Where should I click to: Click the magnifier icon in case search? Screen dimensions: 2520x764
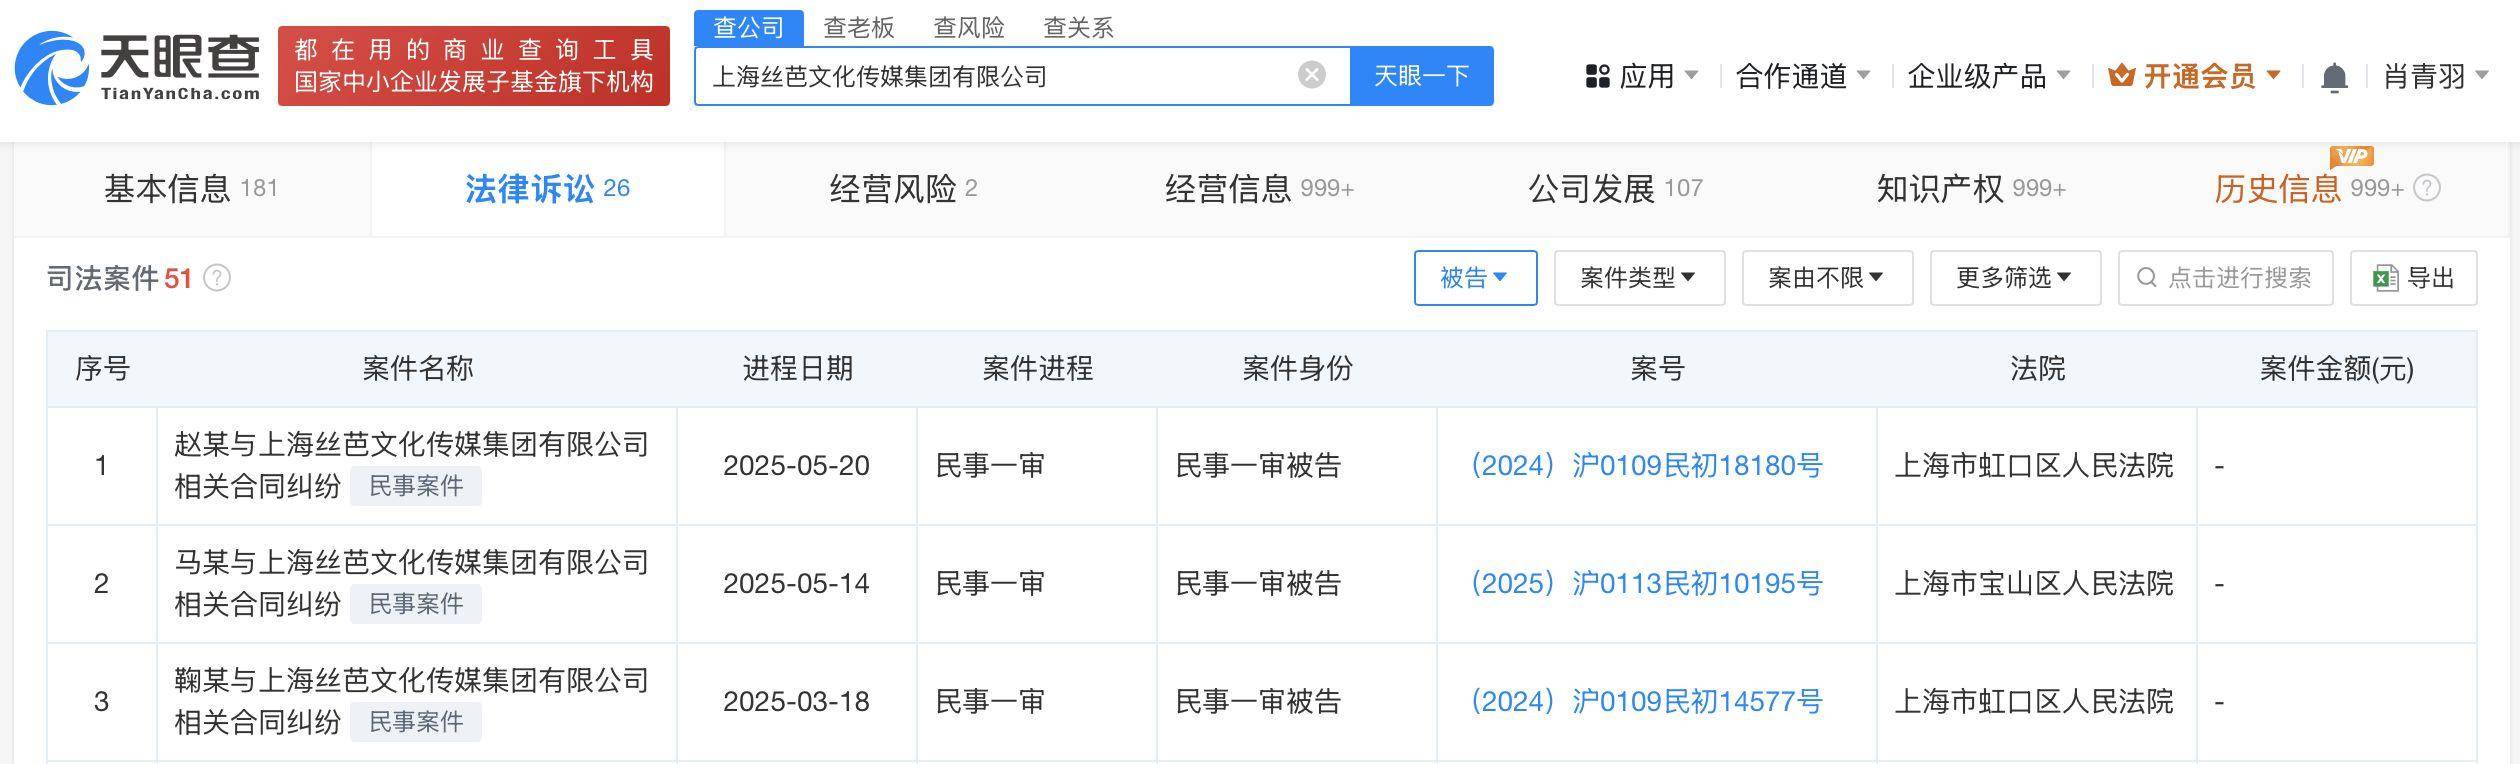click(2146, 278)
